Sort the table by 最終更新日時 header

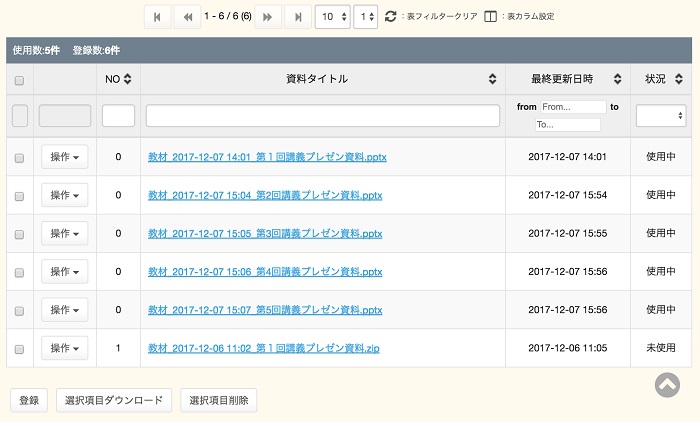566,79
